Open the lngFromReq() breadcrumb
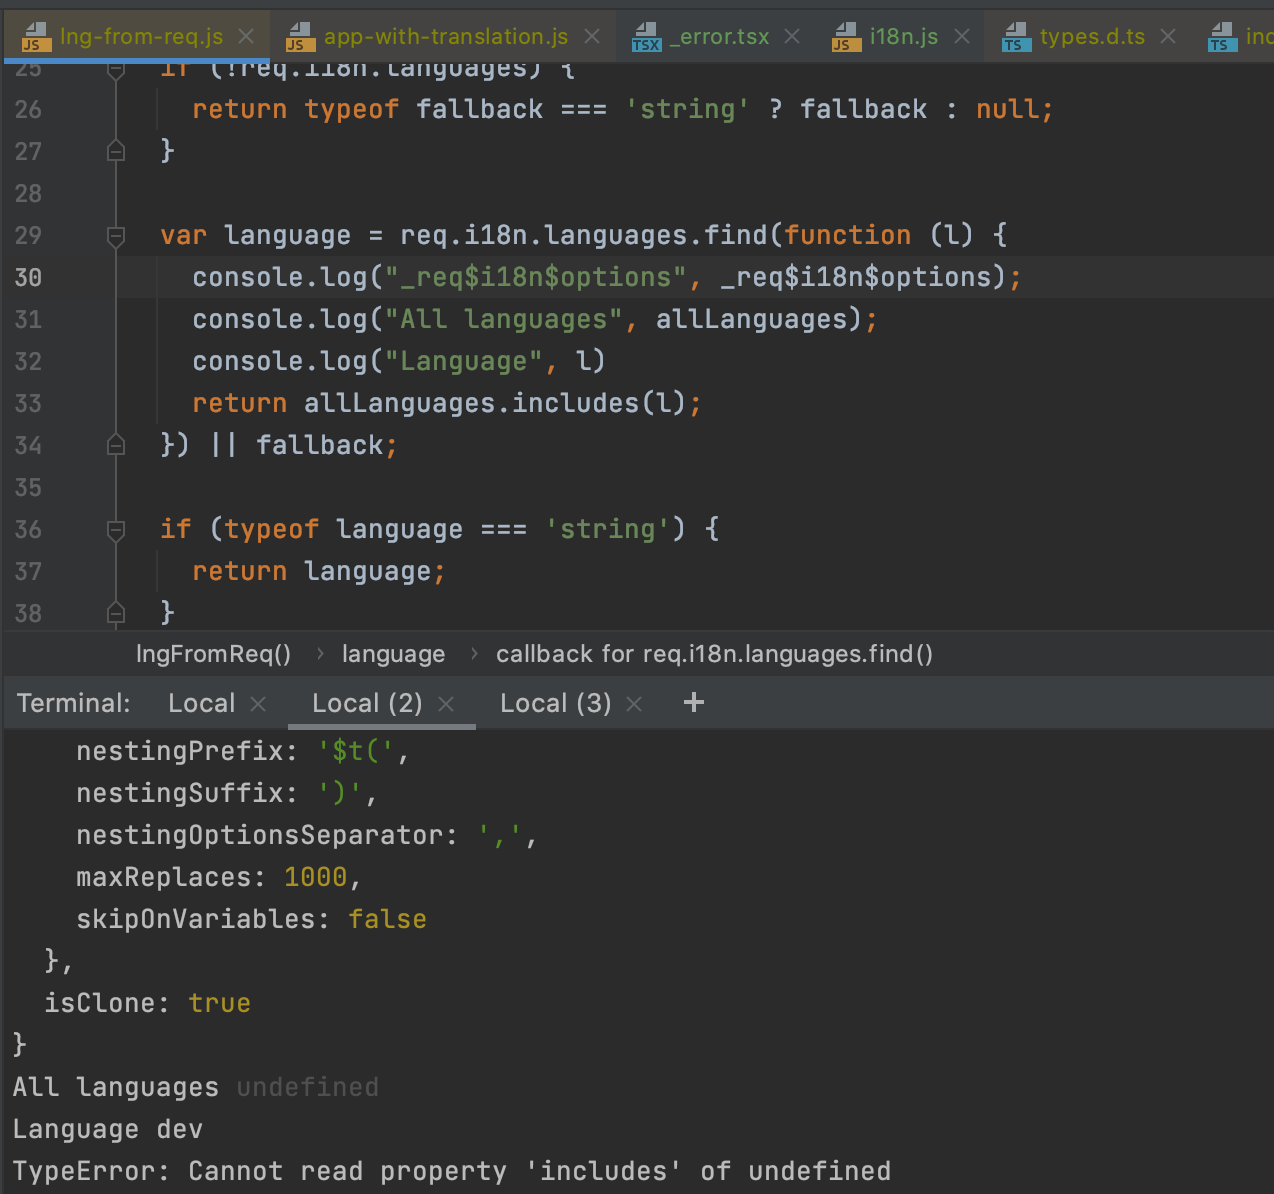 pos(213,654)
